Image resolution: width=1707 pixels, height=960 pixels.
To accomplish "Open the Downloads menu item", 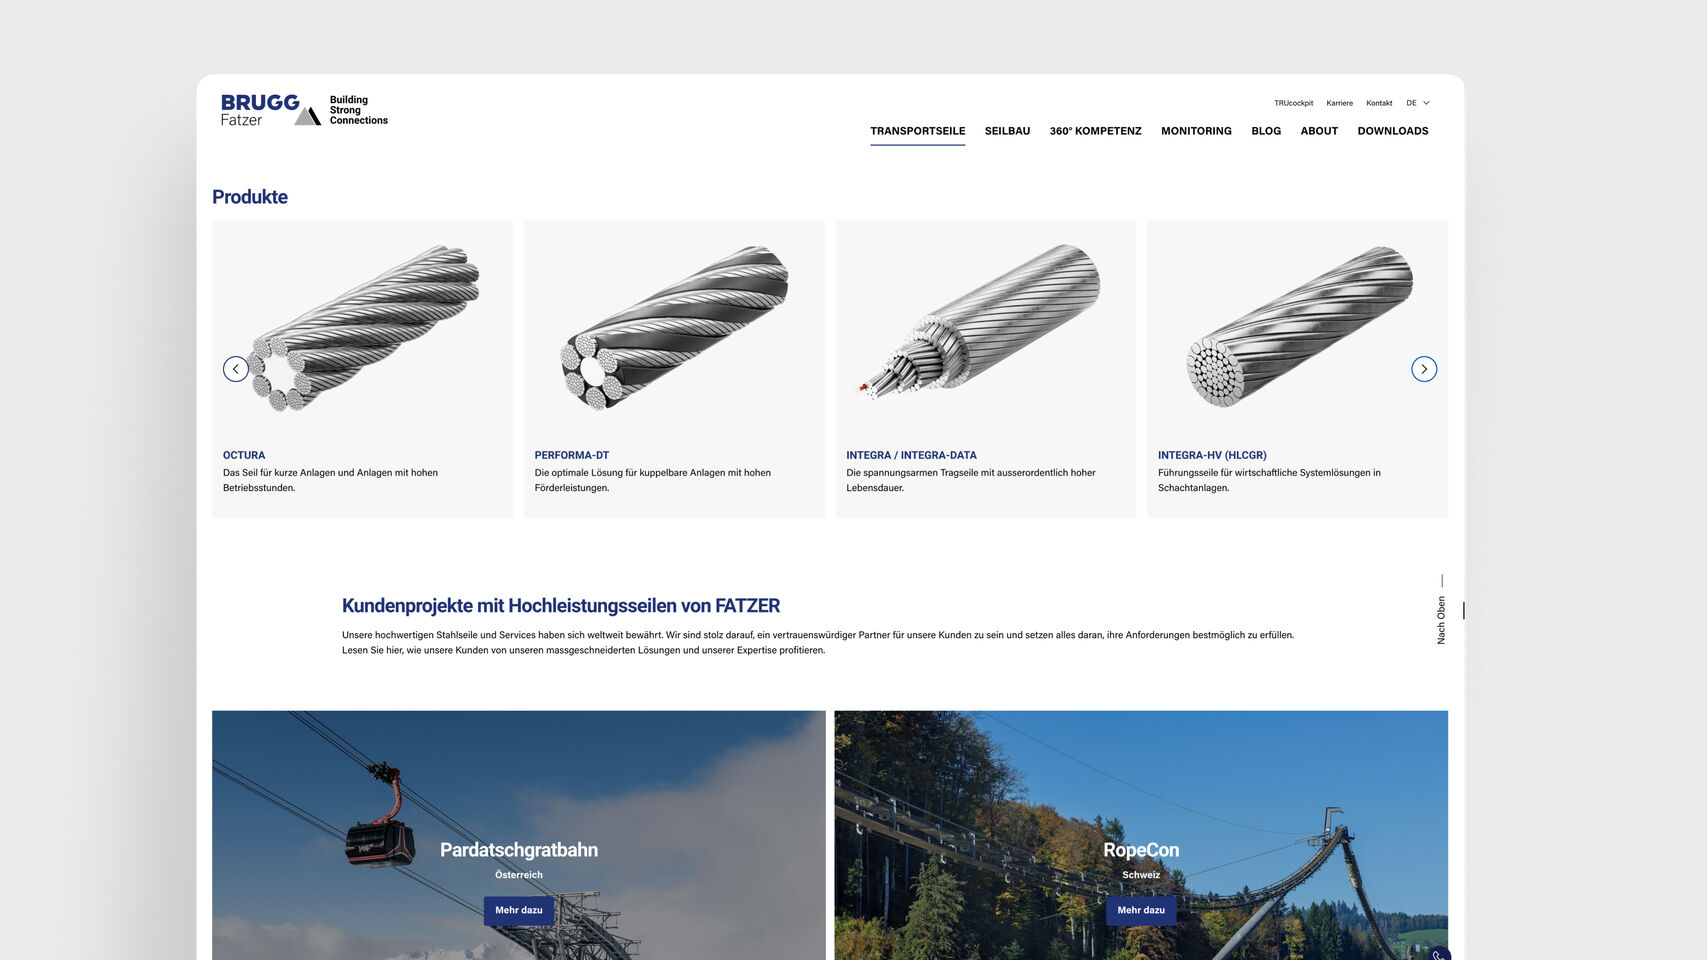I will [x=1393, y=131].
